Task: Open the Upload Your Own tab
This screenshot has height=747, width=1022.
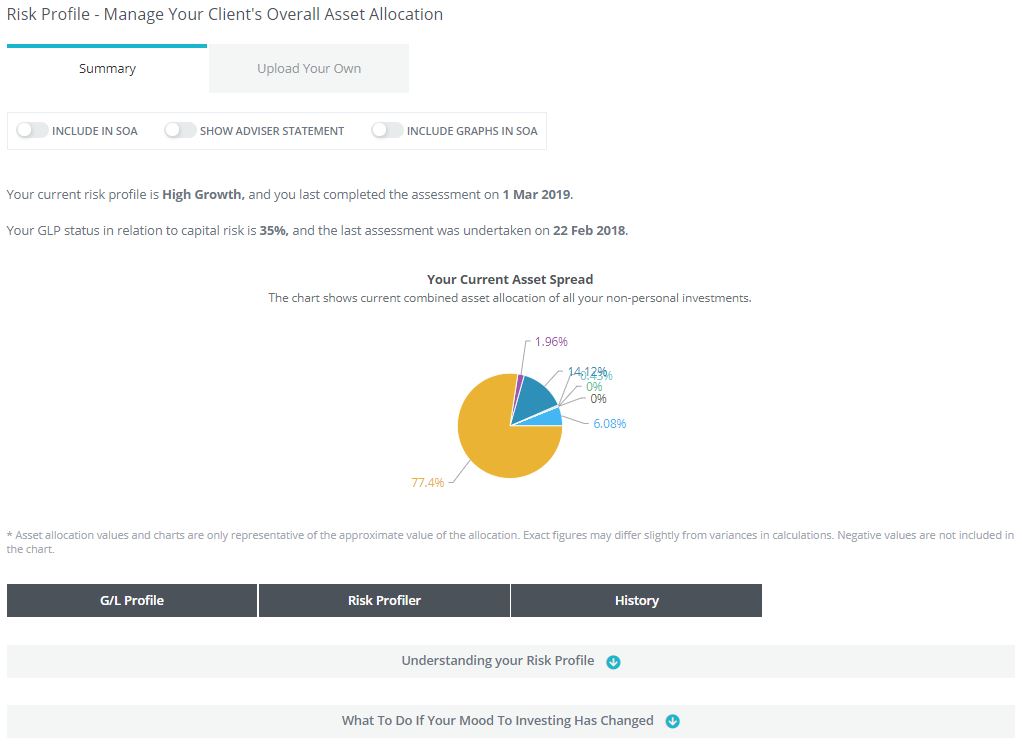Action: coord(309,69)
